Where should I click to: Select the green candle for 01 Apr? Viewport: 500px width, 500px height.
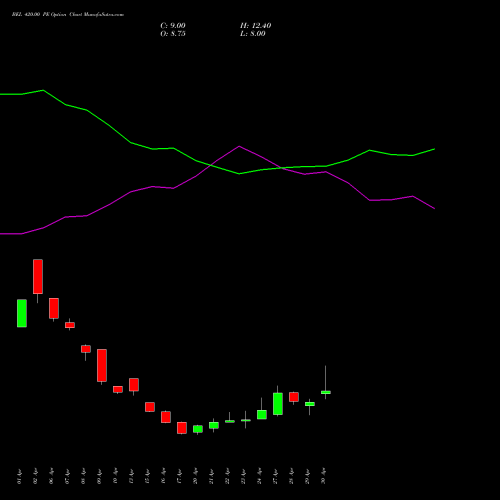[x=22, y=313]
